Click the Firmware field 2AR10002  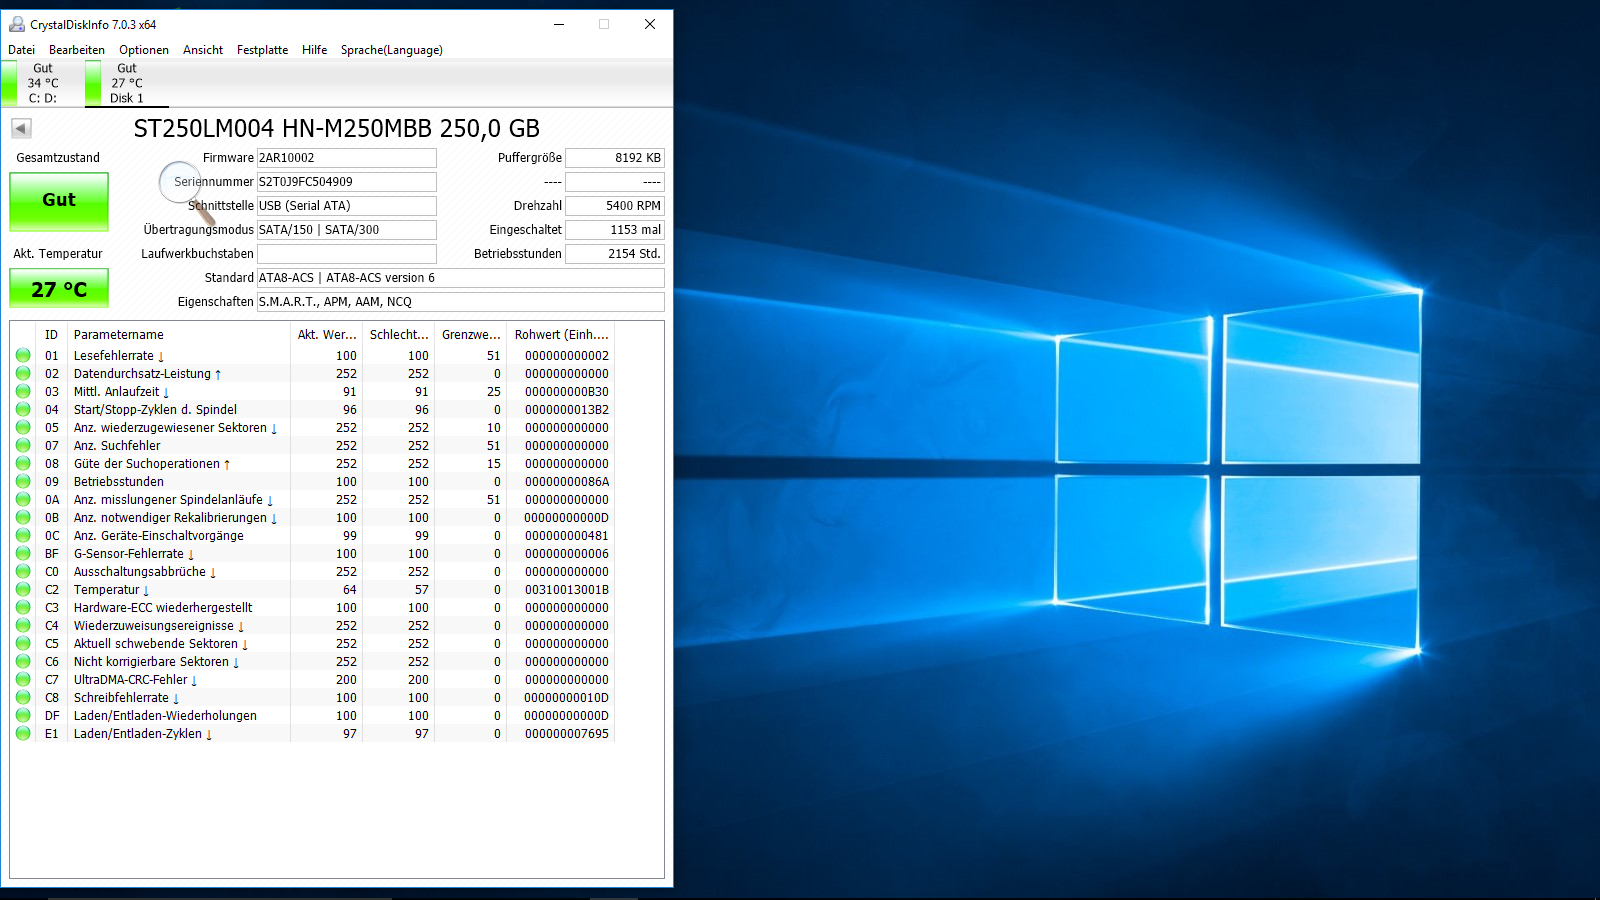pos(347,158)
